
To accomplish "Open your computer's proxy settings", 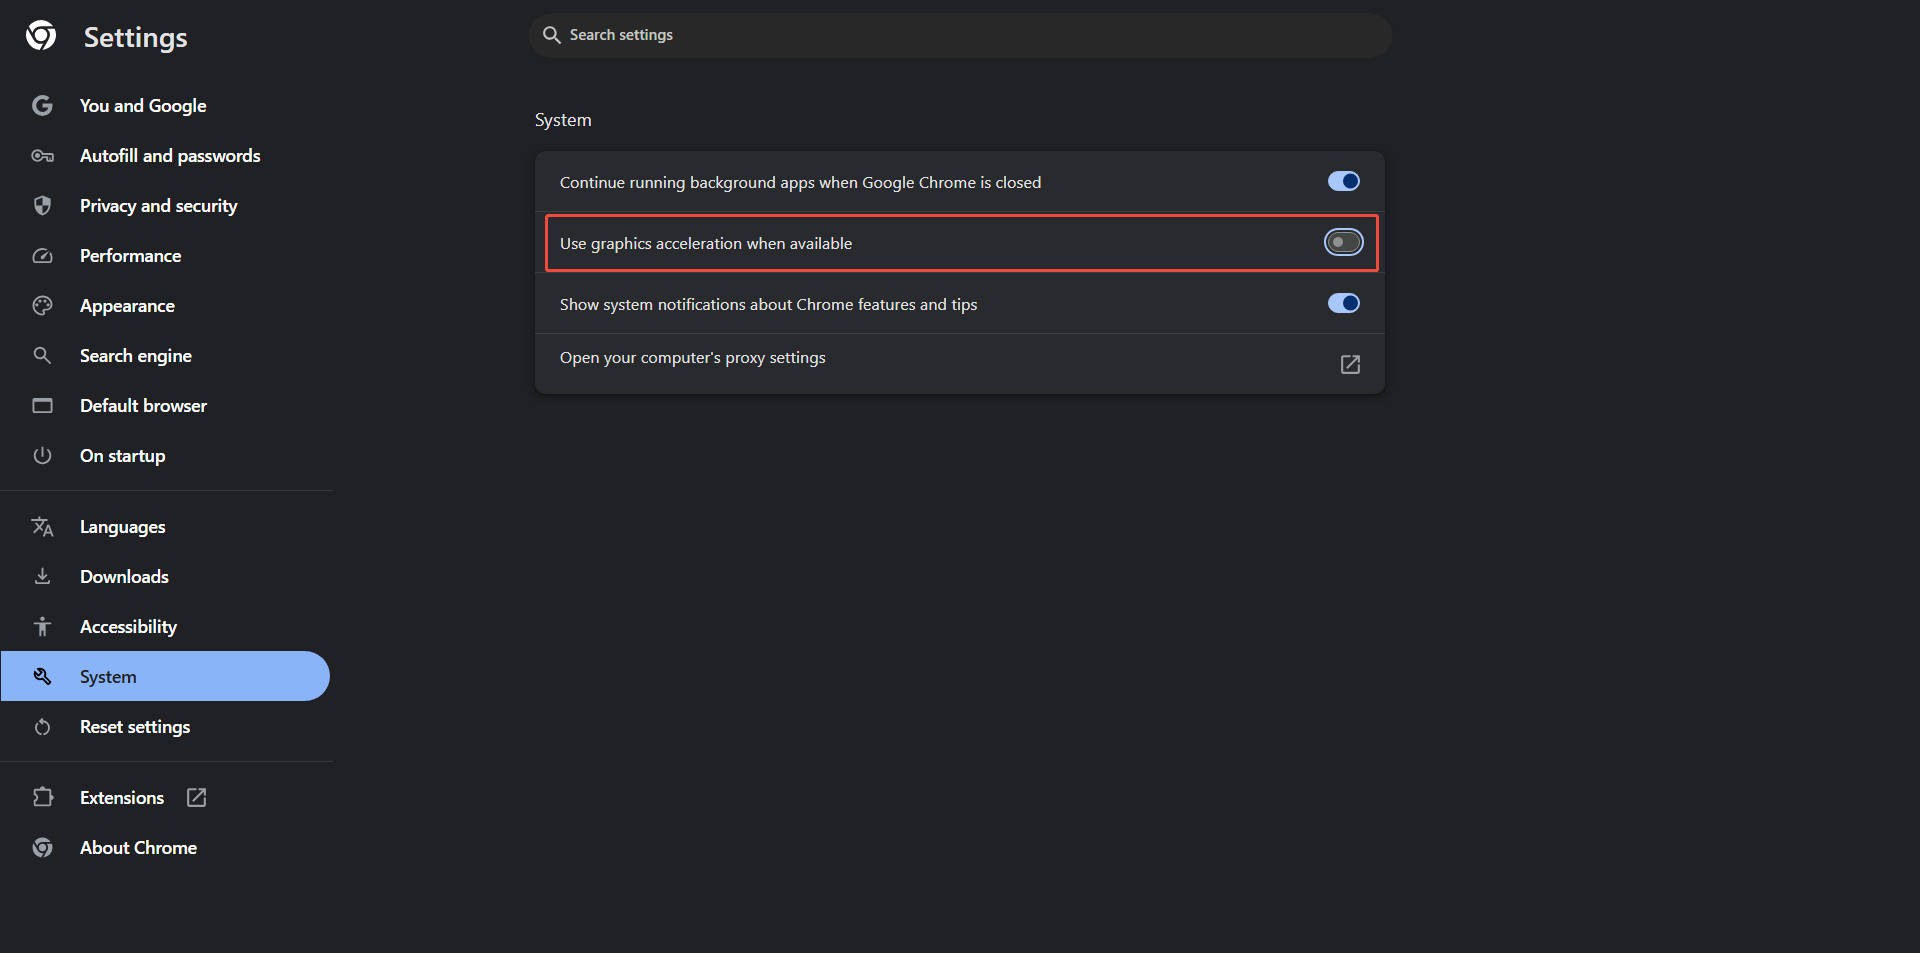I will pyautogui.click(x=1349, y=364).
